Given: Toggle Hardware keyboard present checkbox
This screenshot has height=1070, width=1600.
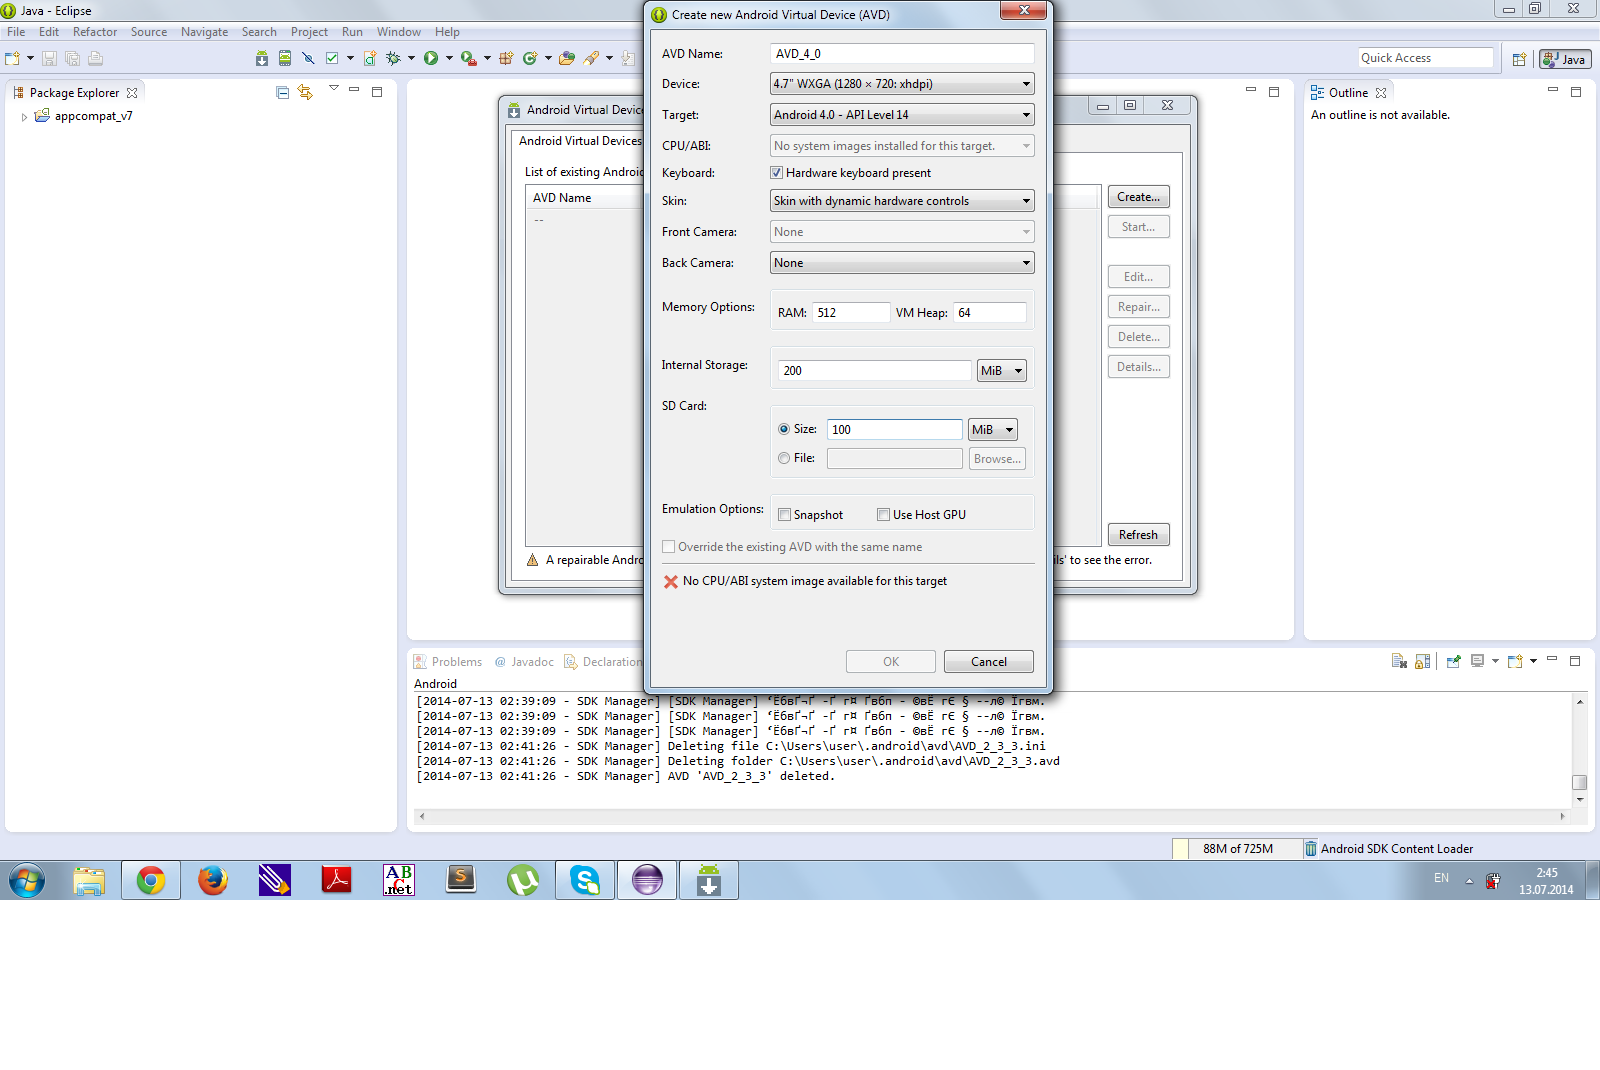Looking at the screenshot, I should pyautogui.click(x=776, y=173).
